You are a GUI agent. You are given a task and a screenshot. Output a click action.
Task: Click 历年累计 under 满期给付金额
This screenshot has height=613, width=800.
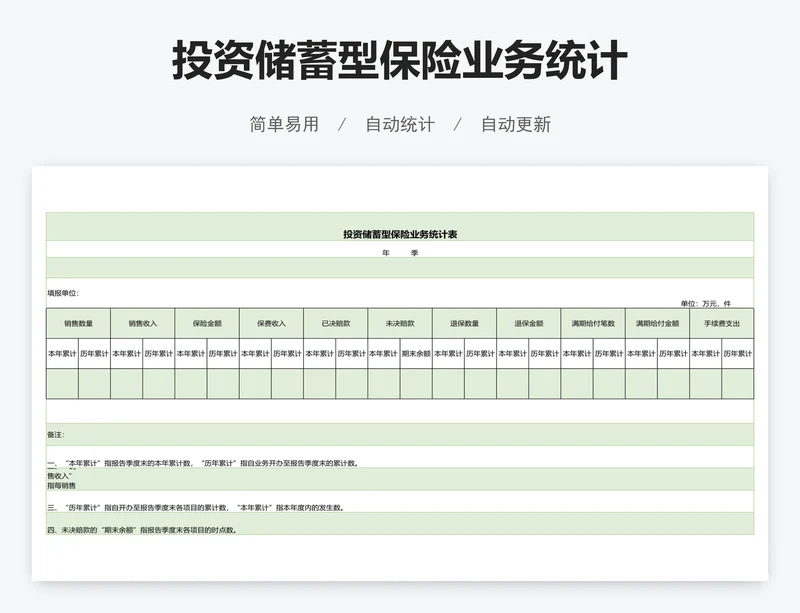pyautogui.click(x=673, y=353)
